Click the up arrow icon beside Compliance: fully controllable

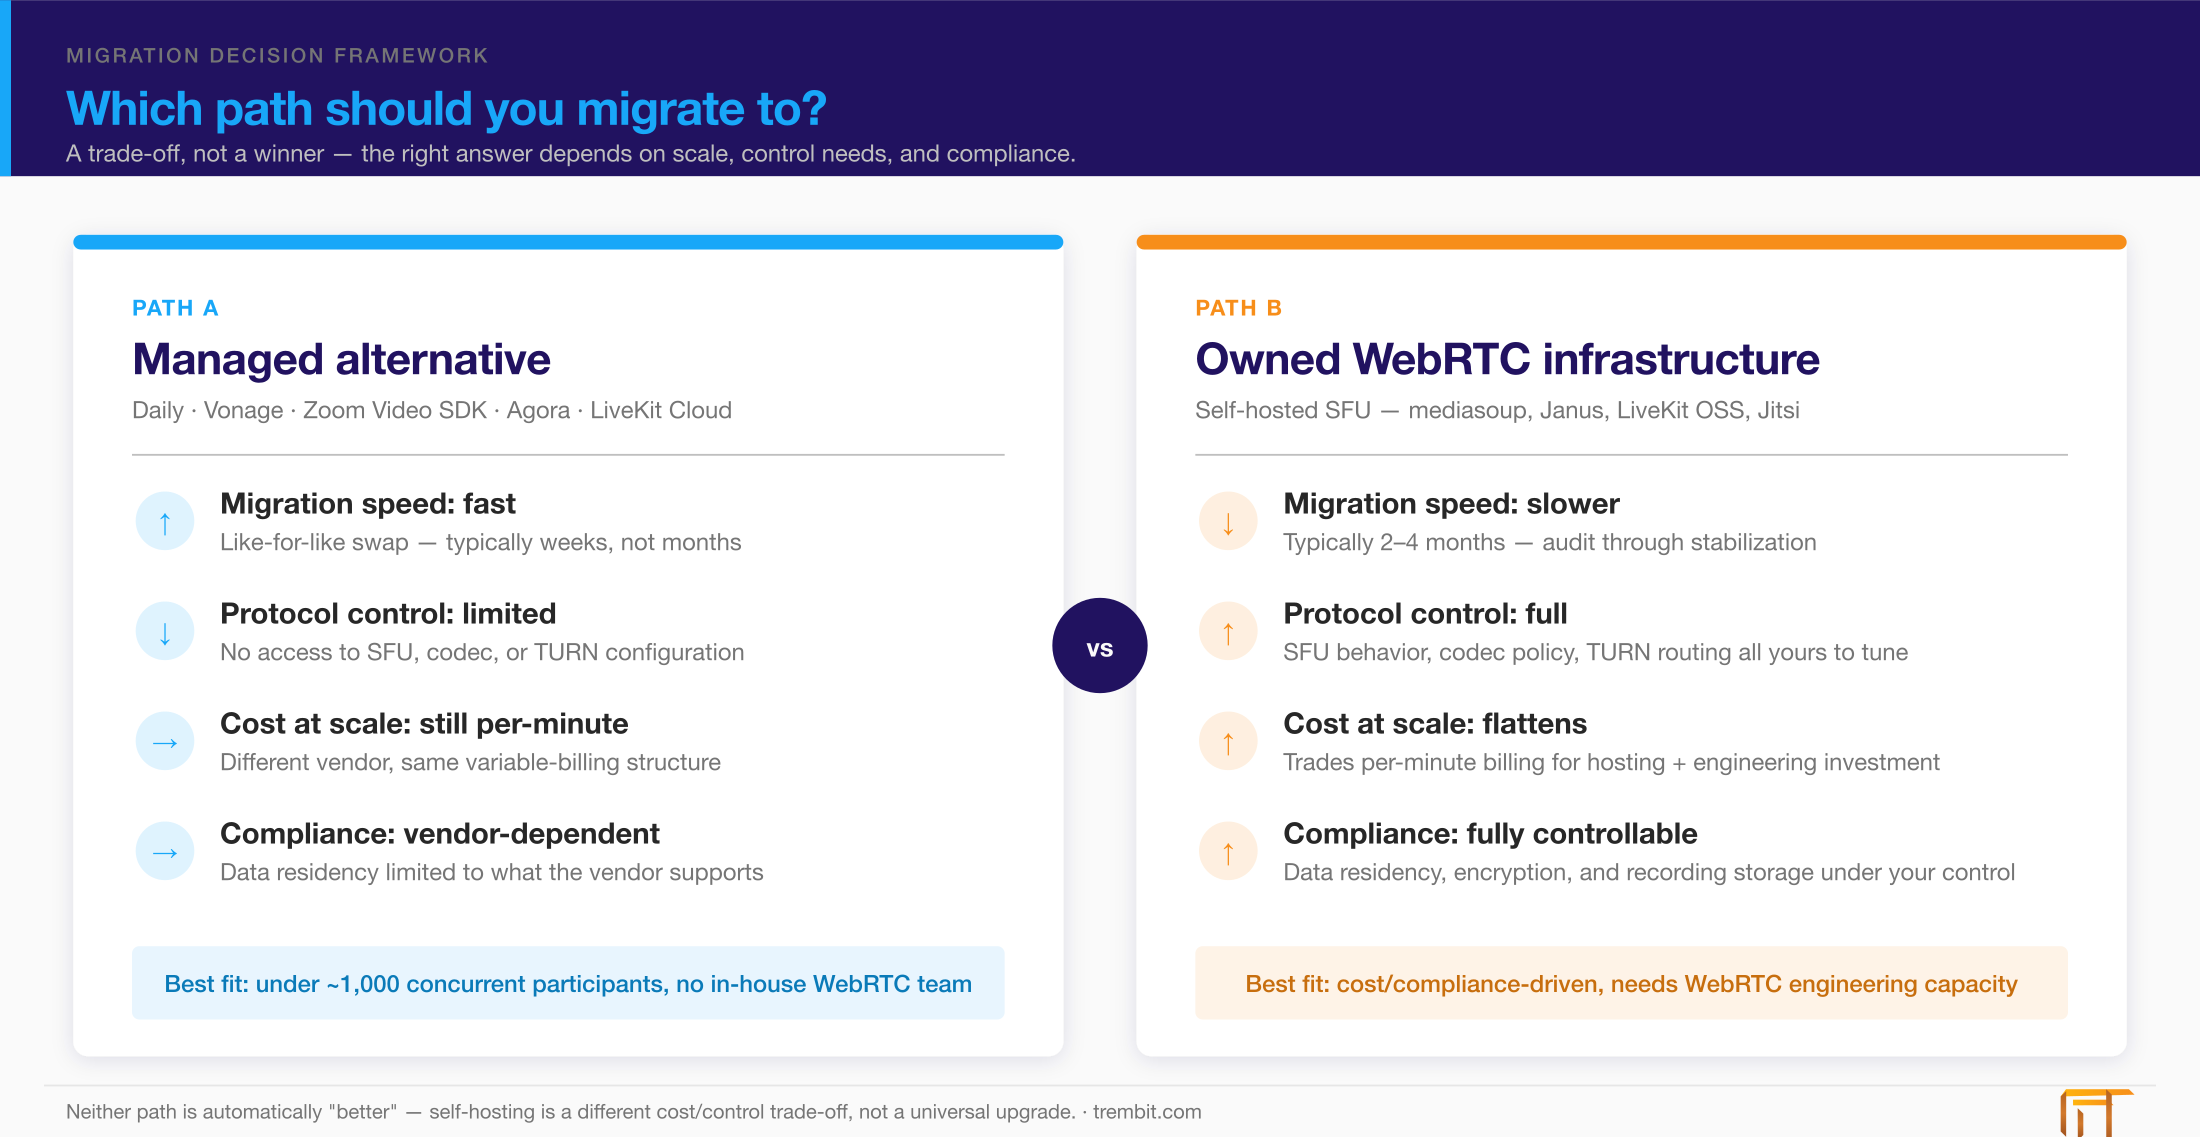pos(1228,851)
